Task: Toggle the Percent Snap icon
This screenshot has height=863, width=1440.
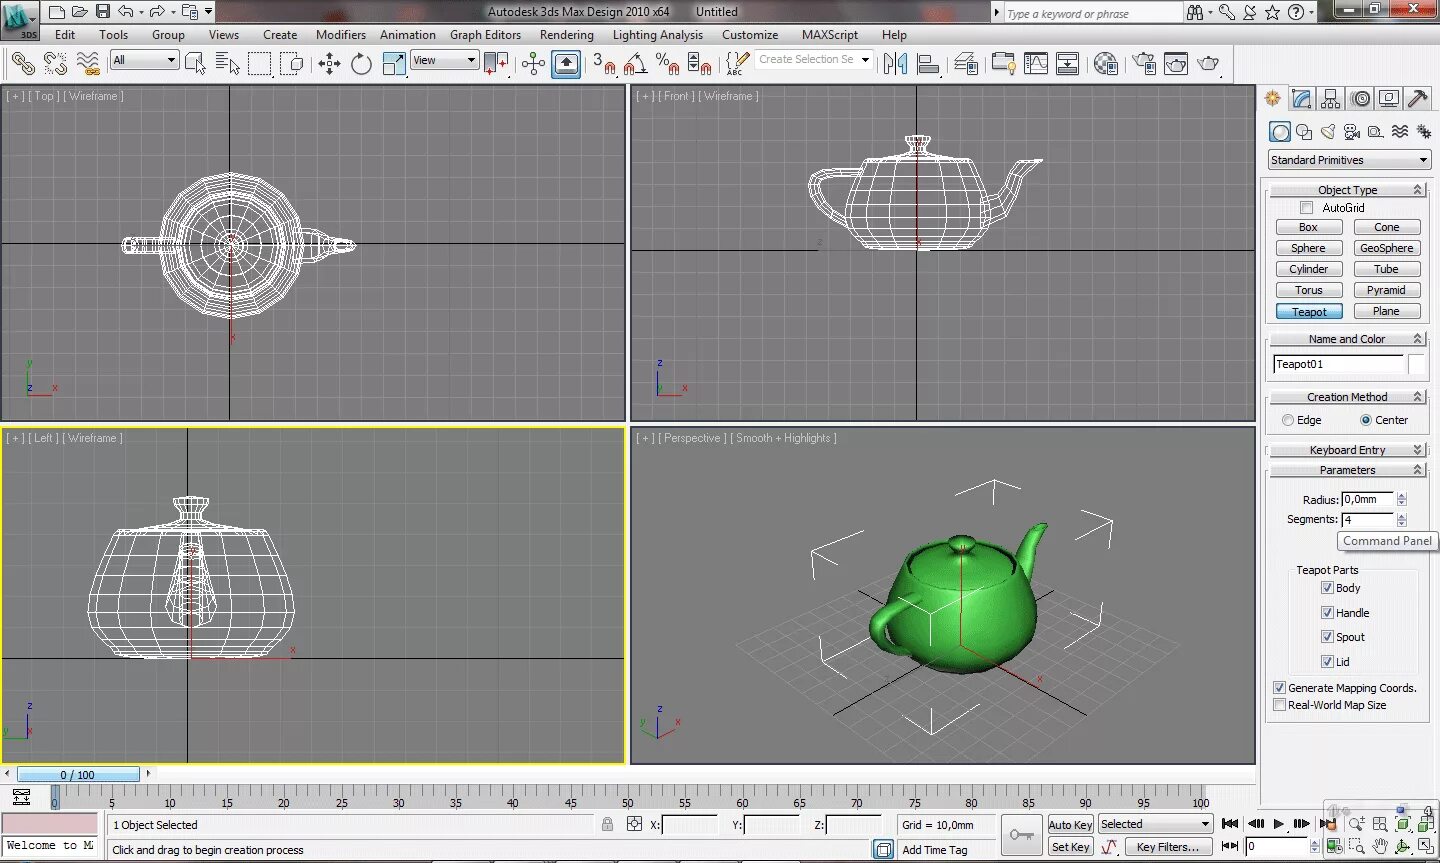Action: 668,64
